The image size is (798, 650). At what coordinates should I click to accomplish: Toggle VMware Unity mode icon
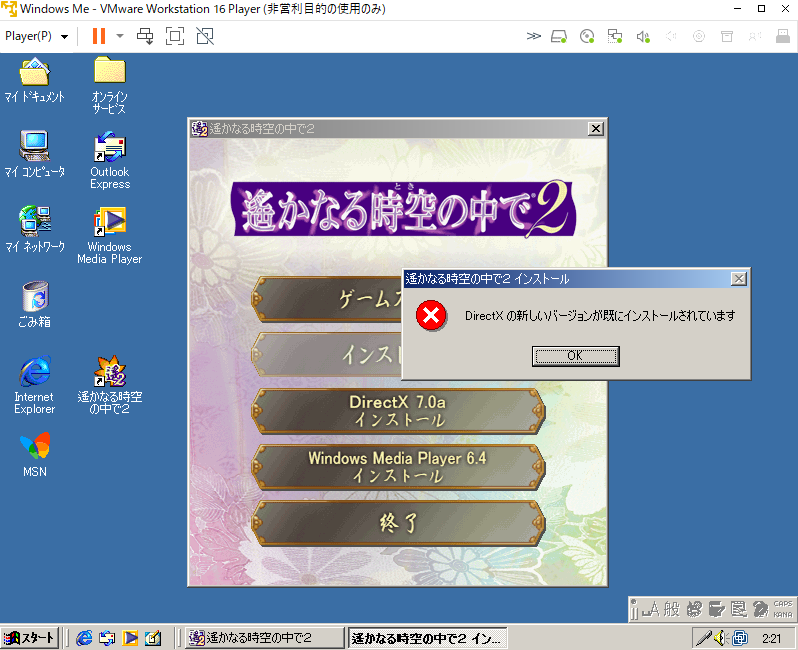(205, 36)
